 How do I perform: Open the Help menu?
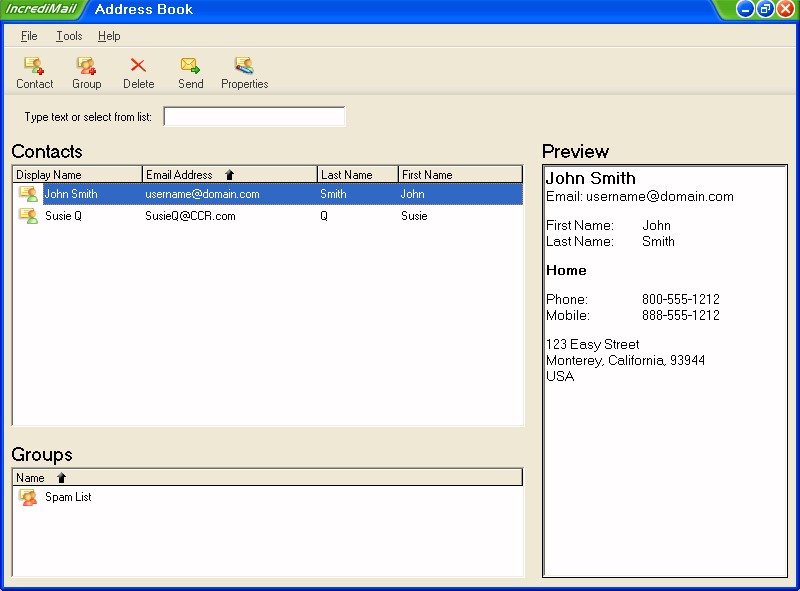[109, 36]
